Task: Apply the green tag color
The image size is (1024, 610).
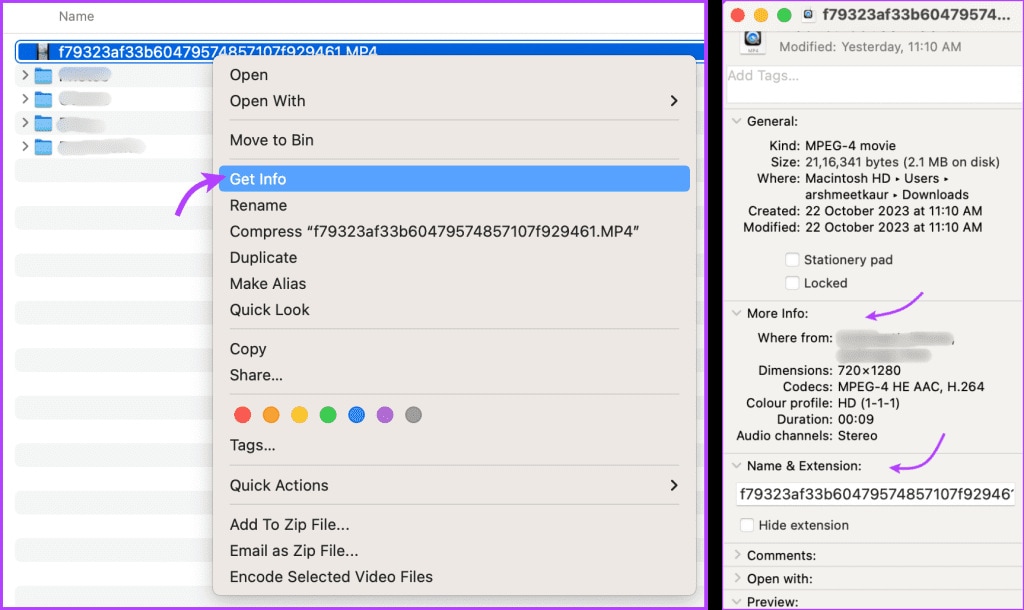Action: coord(328,415)
